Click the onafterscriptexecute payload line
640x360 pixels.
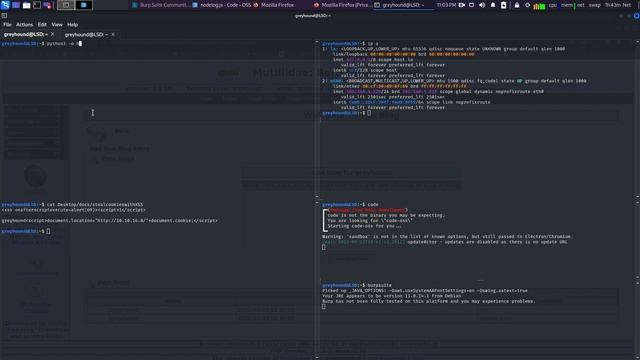(73, 210)
